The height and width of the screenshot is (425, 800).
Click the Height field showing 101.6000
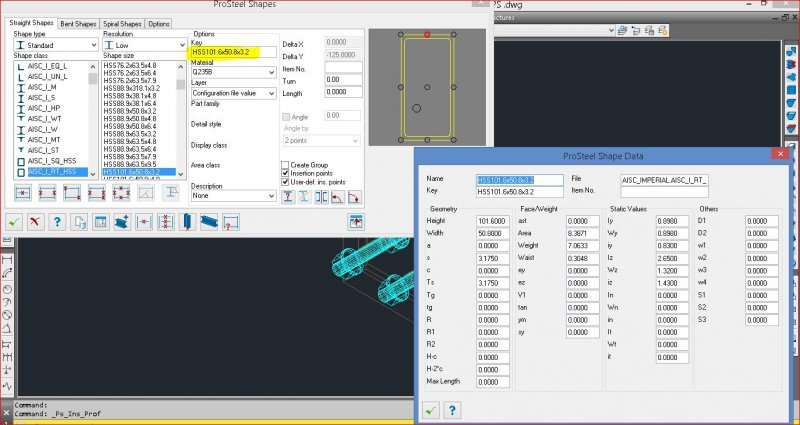493,221
